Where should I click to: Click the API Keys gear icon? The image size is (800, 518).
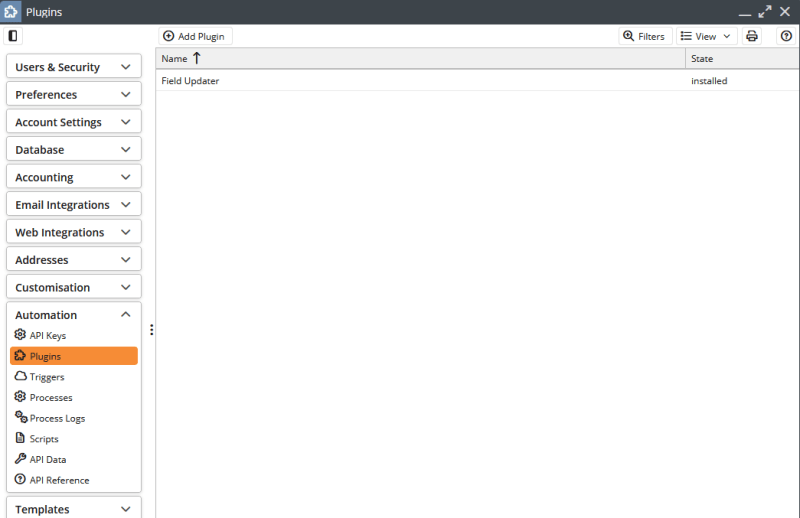coord(20,335)
